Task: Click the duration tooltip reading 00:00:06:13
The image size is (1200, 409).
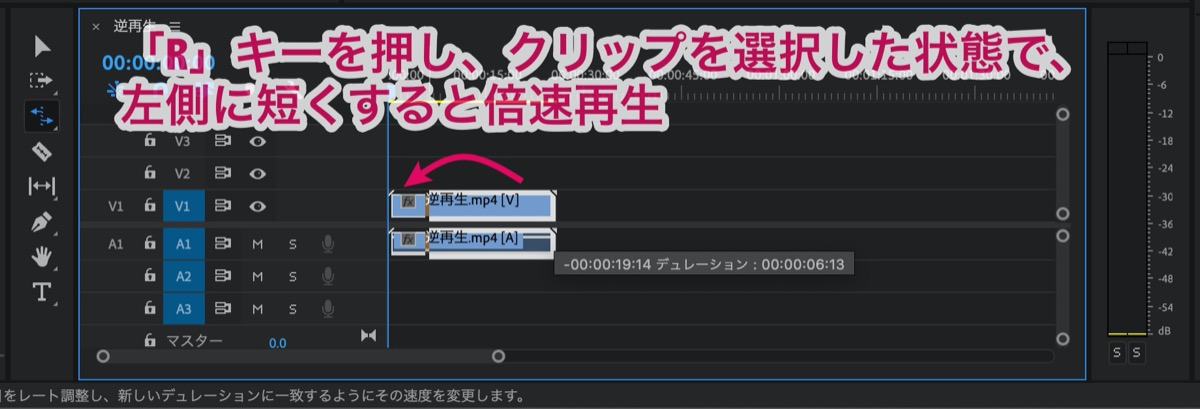Action: [x=705, y=266]
